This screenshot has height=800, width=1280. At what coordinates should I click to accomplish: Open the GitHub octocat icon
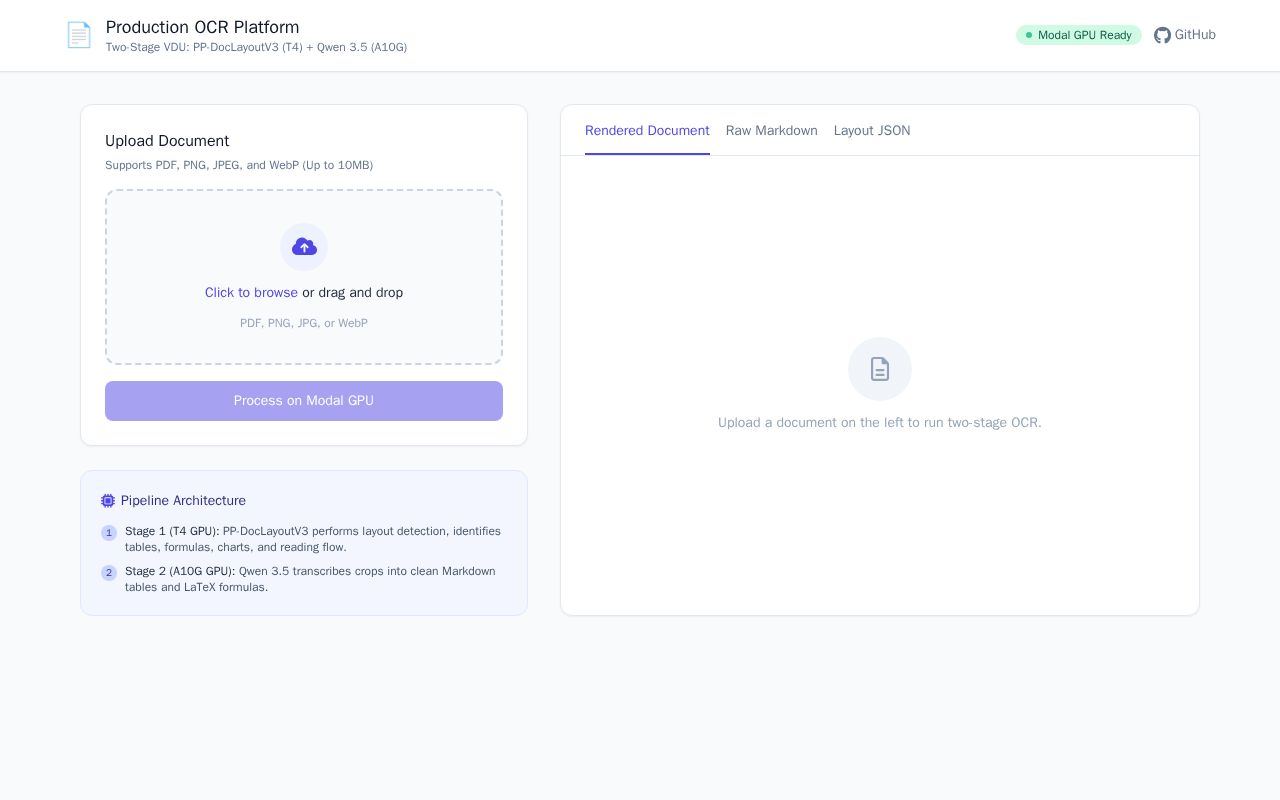[x=1162, y=35]
